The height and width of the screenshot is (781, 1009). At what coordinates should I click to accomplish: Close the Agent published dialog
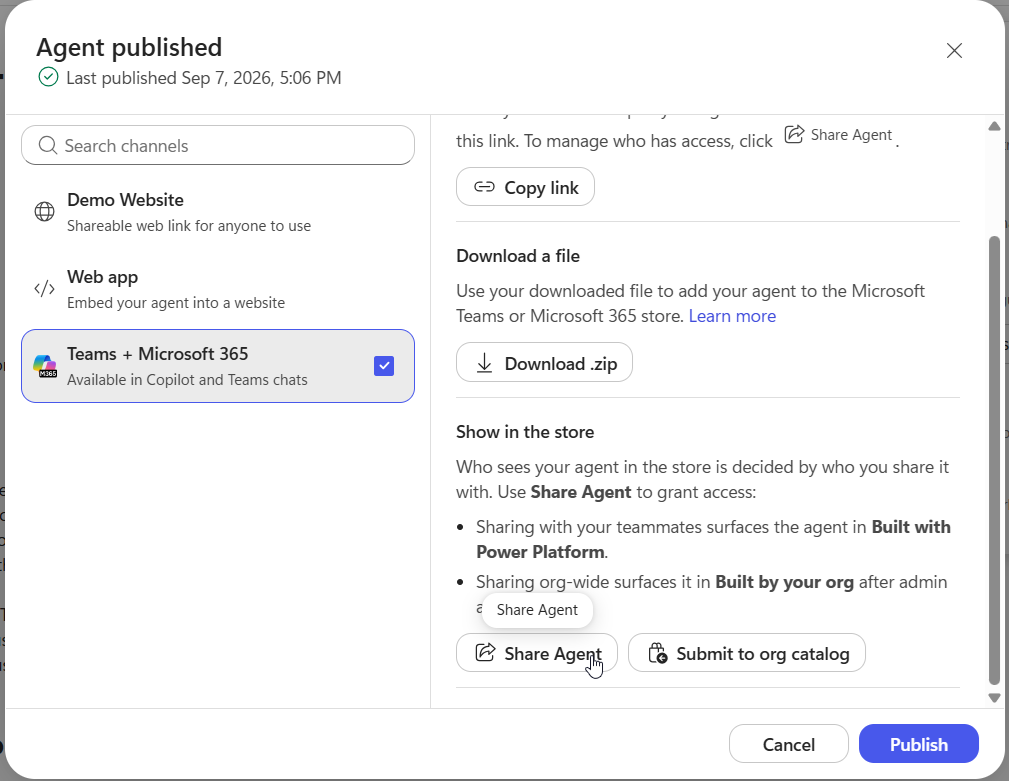coord(954,50)
